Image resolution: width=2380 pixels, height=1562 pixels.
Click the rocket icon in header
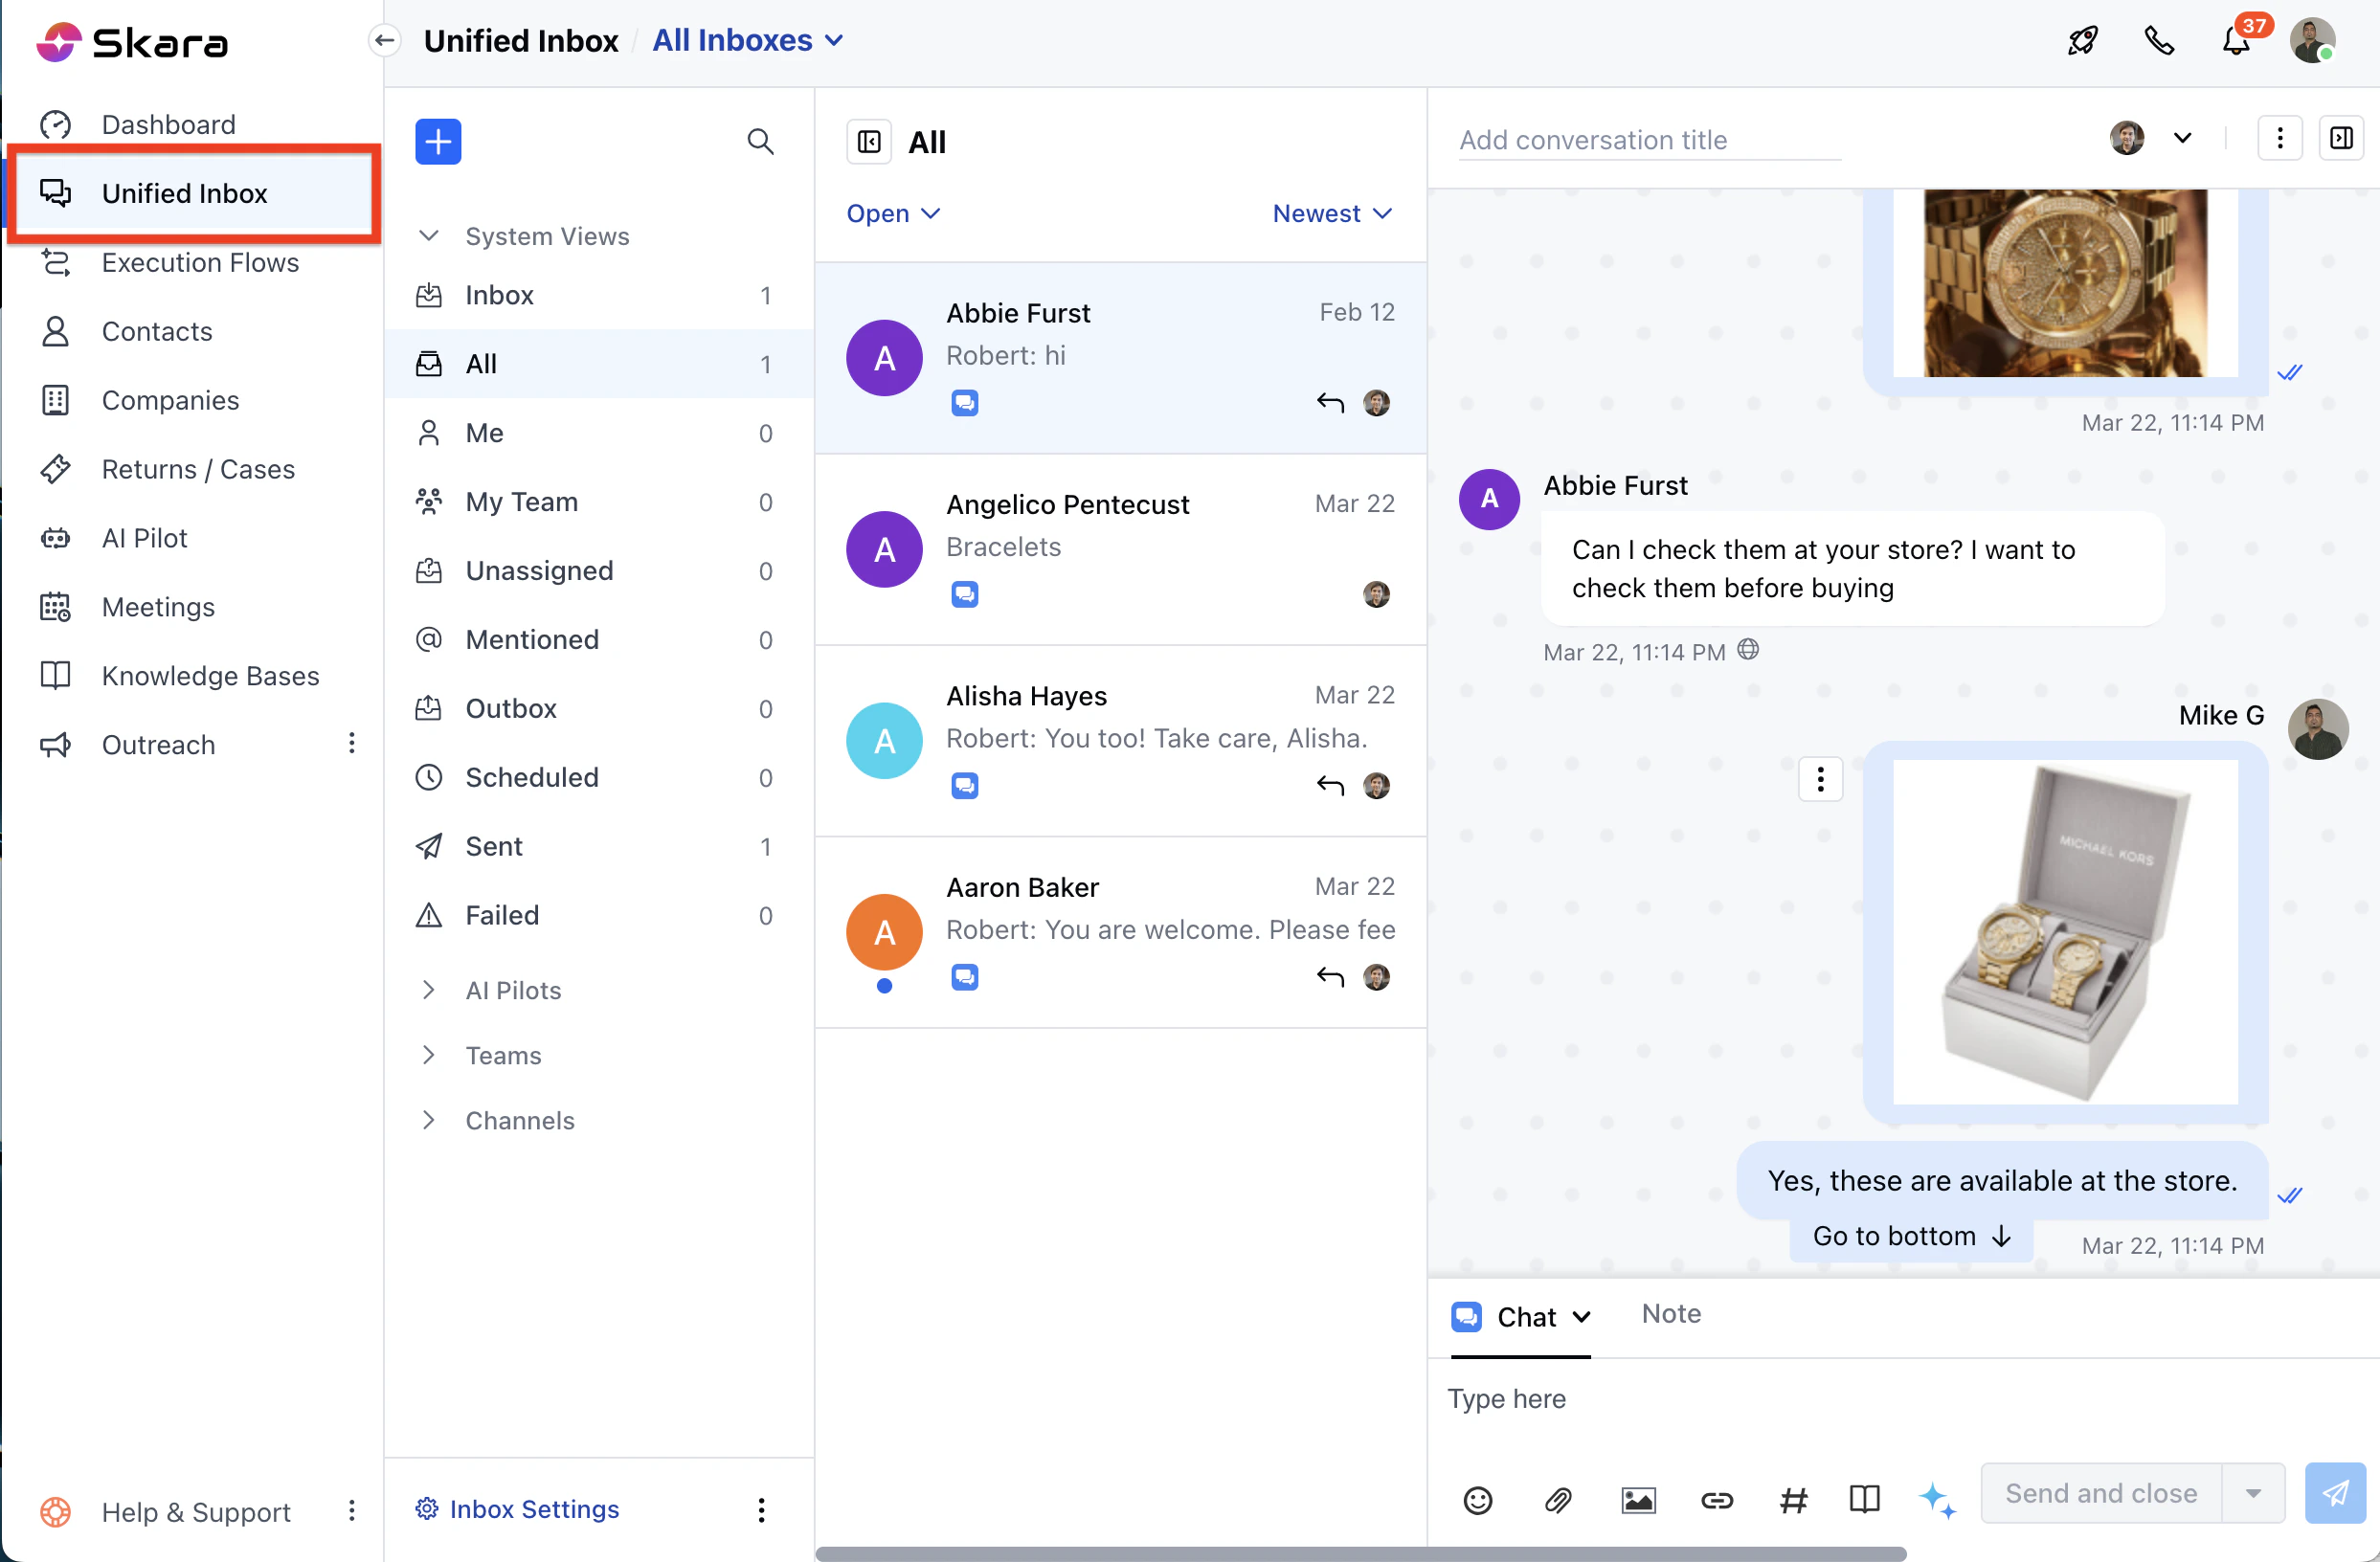click(x=2082, y=41)
